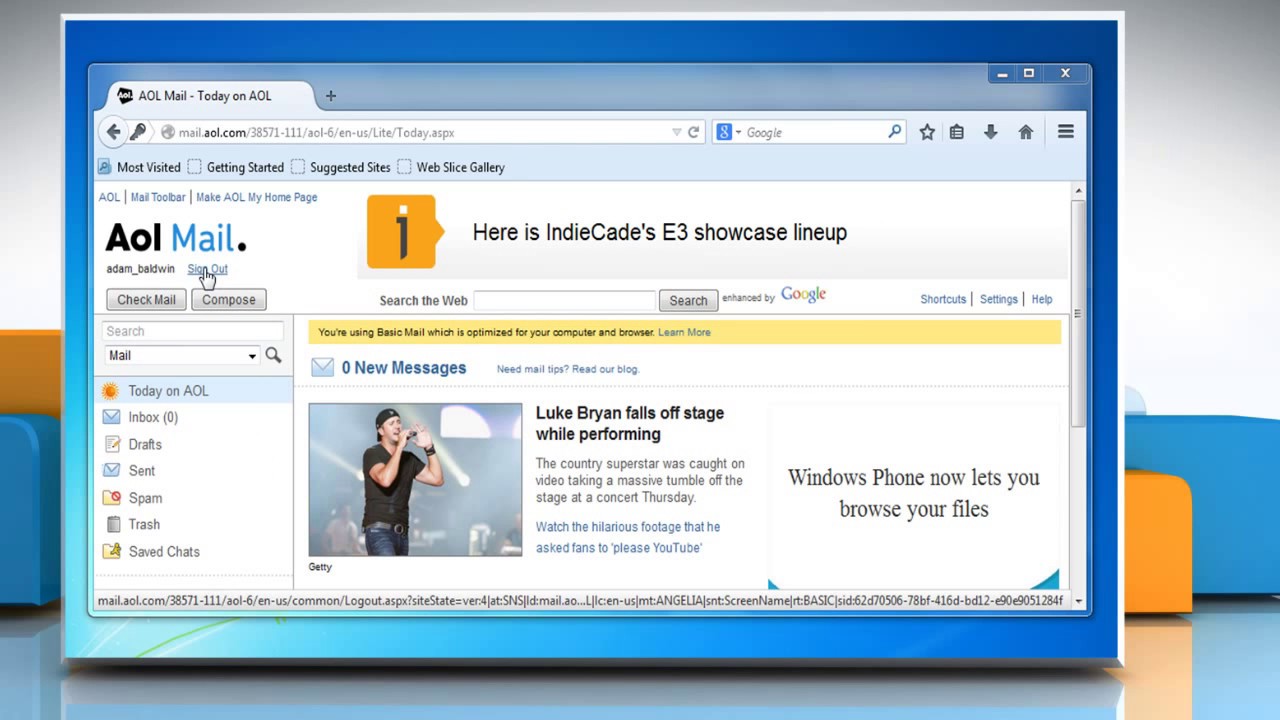The image size is (1280, 720).
Task: Open the address bar history dropdown arrow
Action: click(677, 132)
